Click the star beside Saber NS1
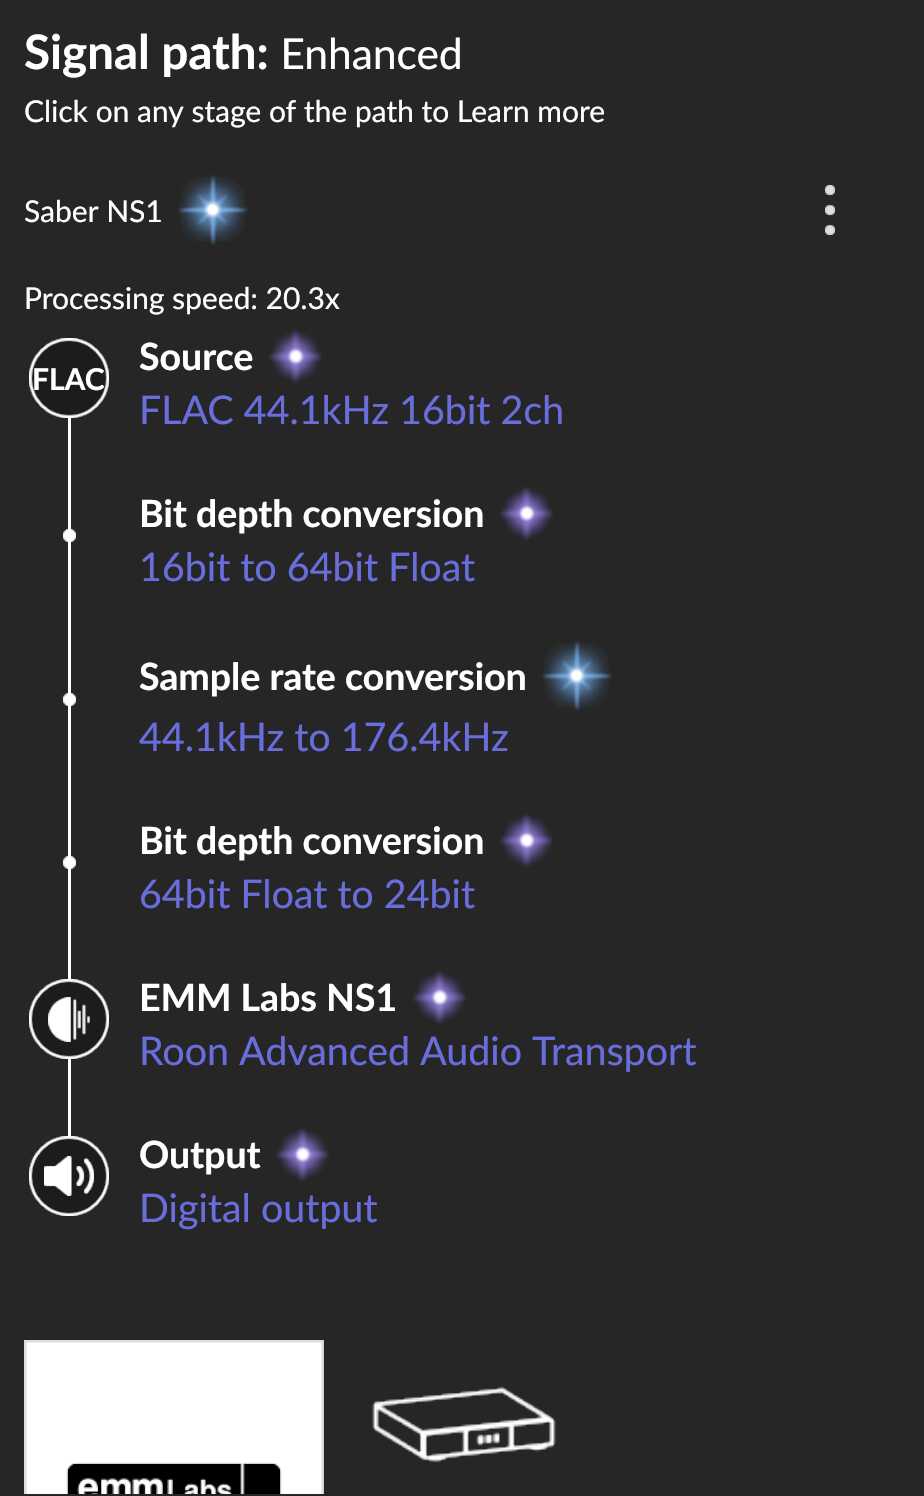Screen dimensions: 924x1496 (213, 210)
